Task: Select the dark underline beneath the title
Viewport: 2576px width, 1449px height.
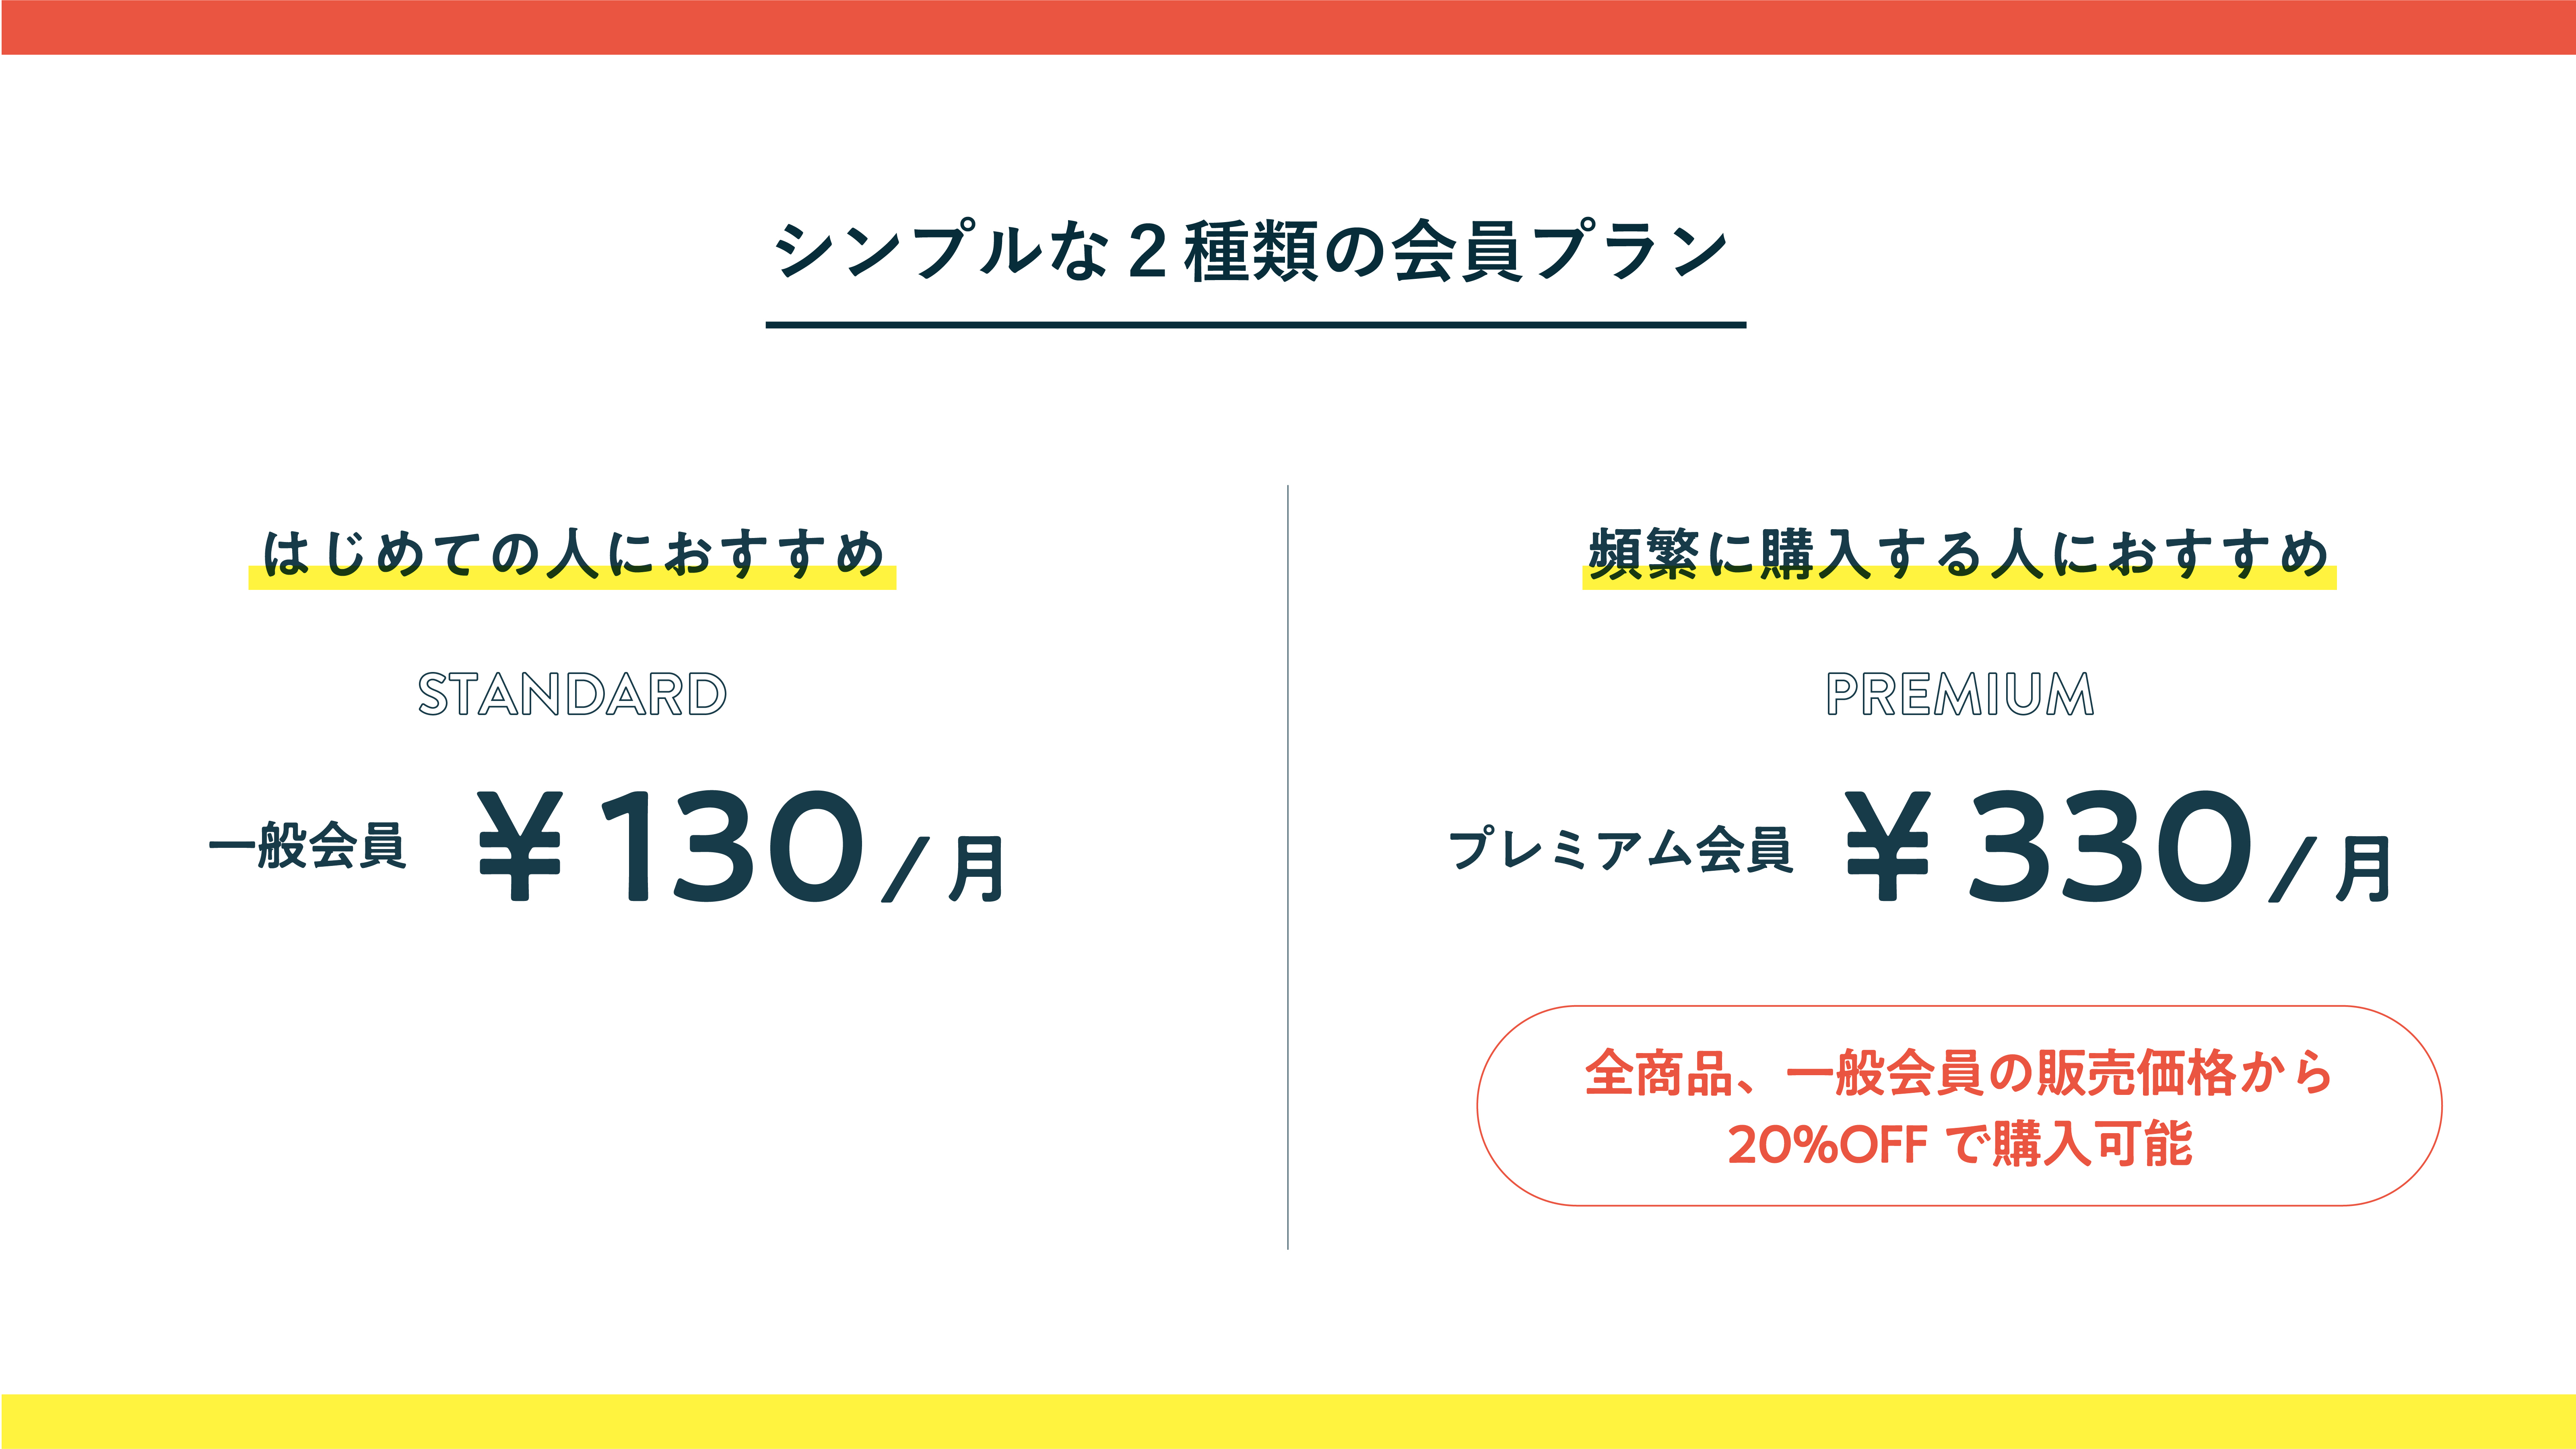Action: [1255, 325]
